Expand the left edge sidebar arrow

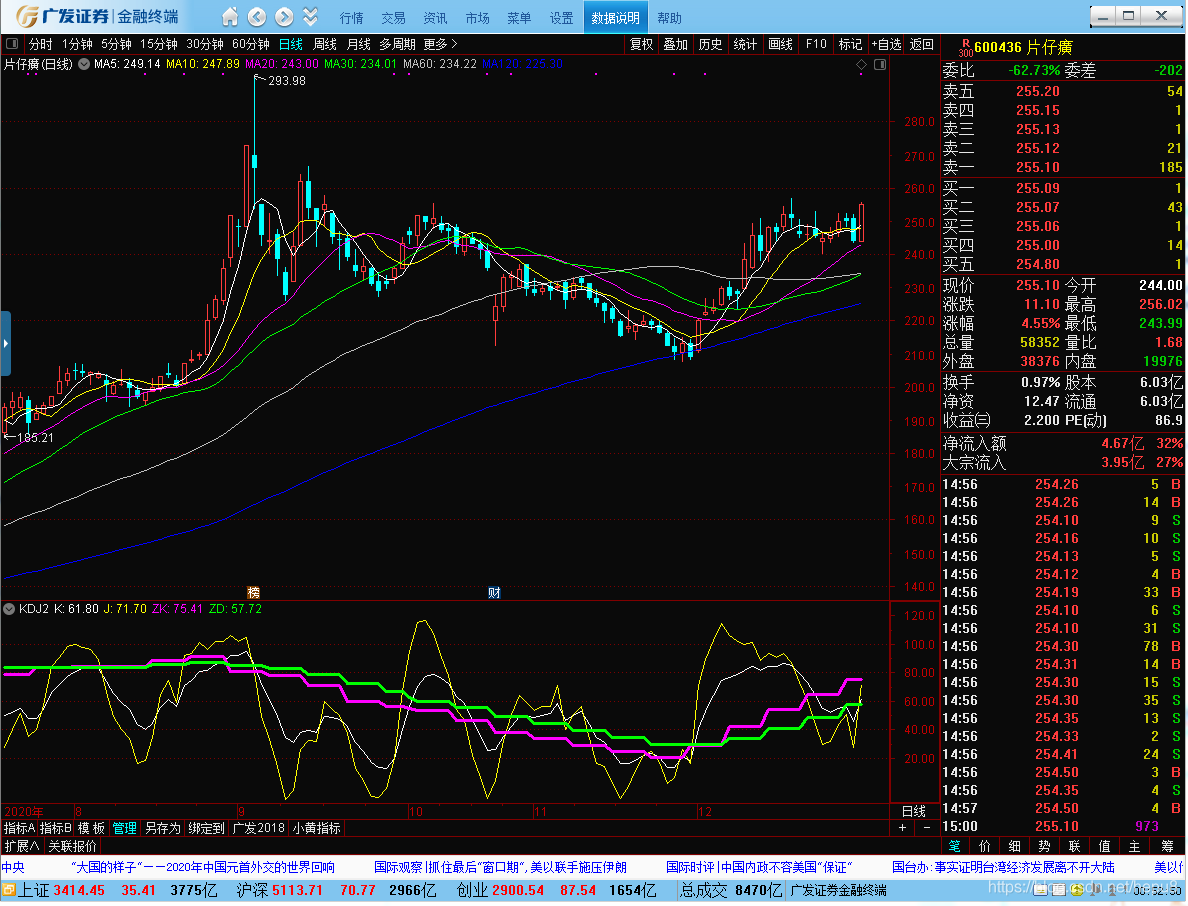pyautogui.click(x=5, y=343)
